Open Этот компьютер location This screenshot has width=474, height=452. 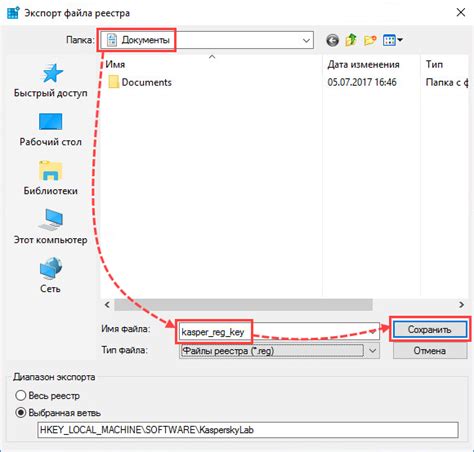click(51, 227)
